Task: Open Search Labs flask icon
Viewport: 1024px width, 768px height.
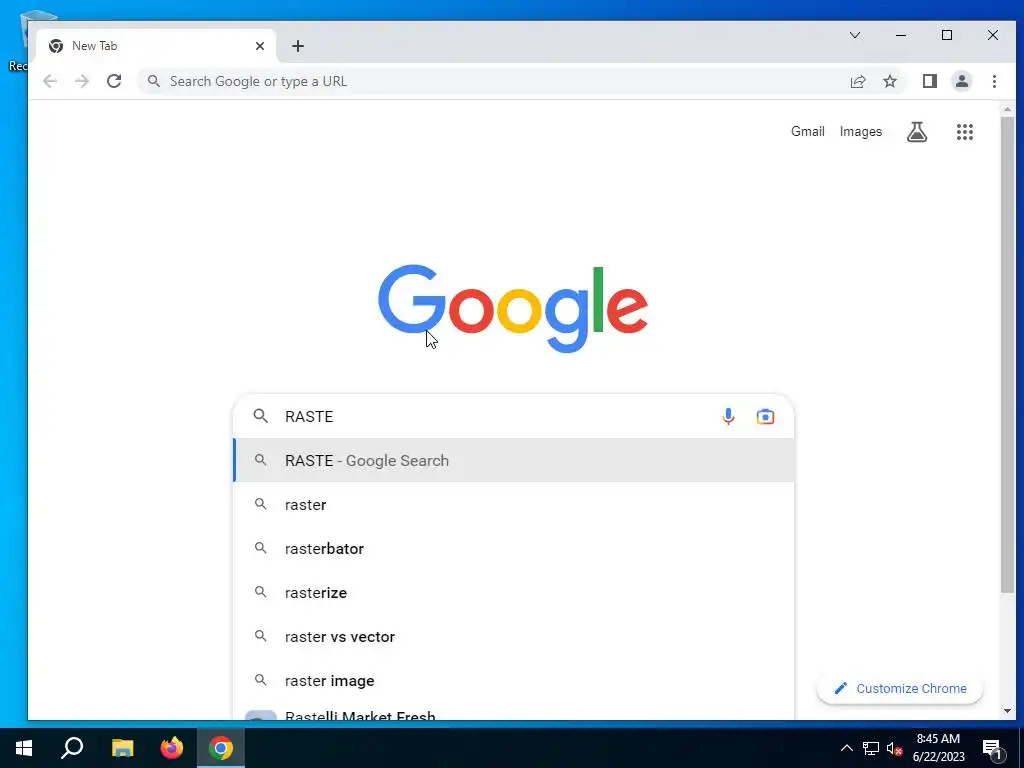Action: pyautogui.click(x=917, y=132)
